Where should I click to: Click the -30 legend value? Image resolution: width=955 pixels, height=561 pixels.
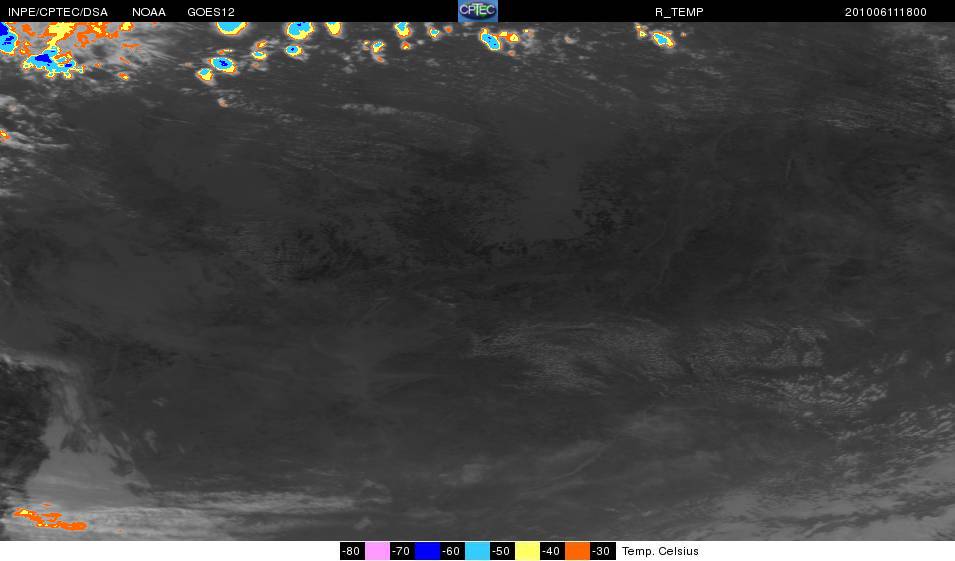point(601,551)
